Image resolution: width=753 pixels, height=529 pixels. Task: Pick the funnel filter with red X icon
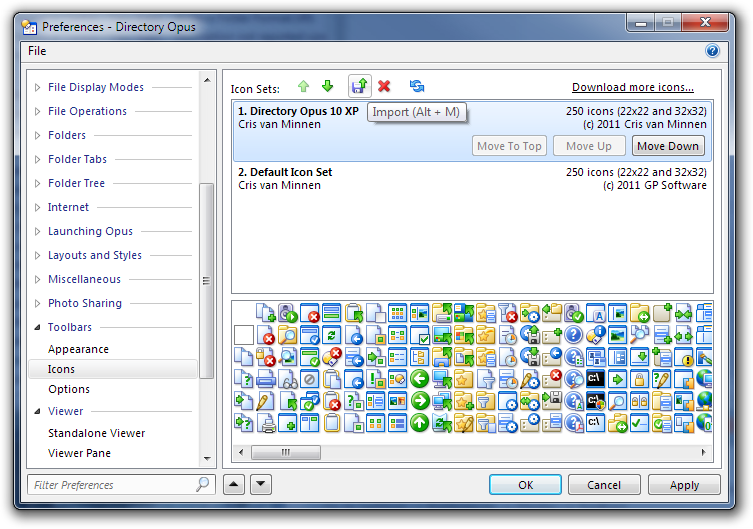tap(508, 313)
